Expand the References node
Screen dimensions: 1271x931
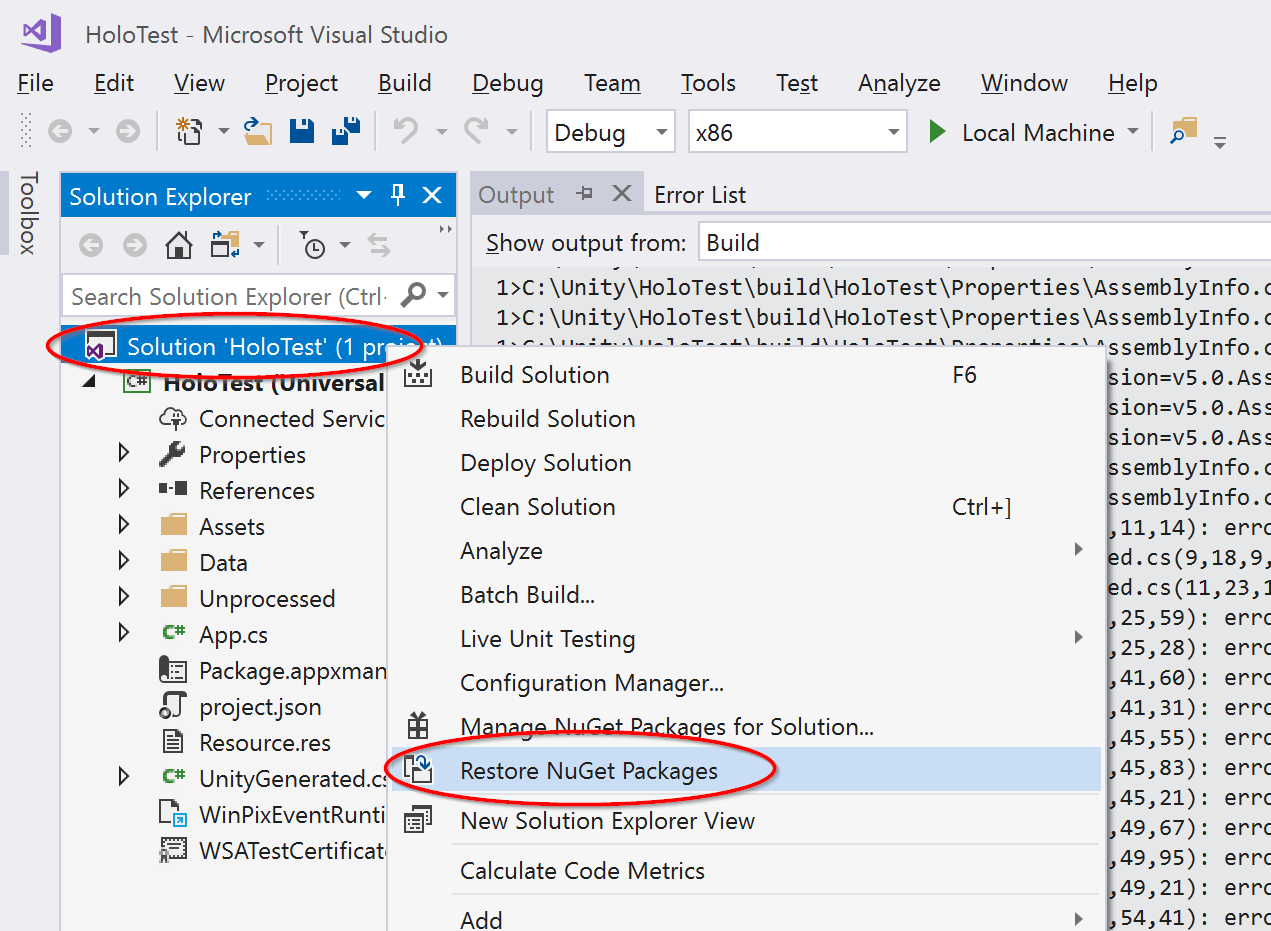pyautogui.click(x=124, y=490)
